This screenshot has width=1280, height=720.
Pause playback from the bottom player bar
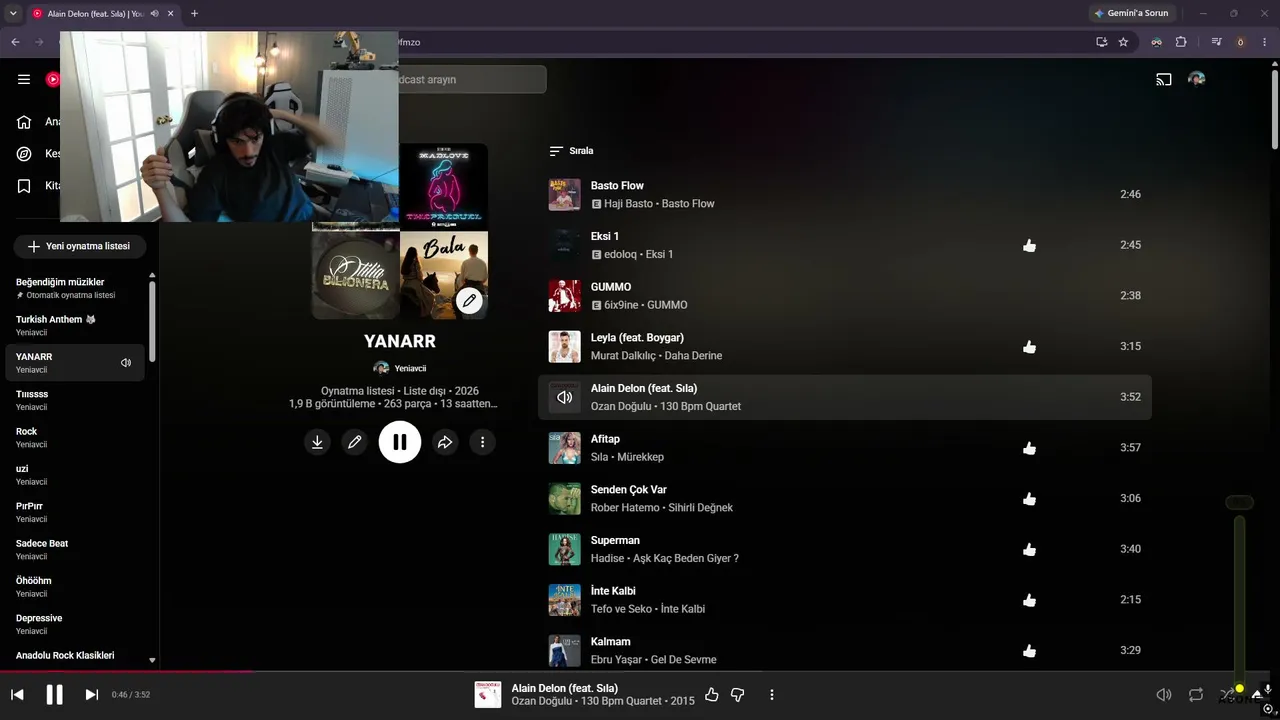click(55, 694)
